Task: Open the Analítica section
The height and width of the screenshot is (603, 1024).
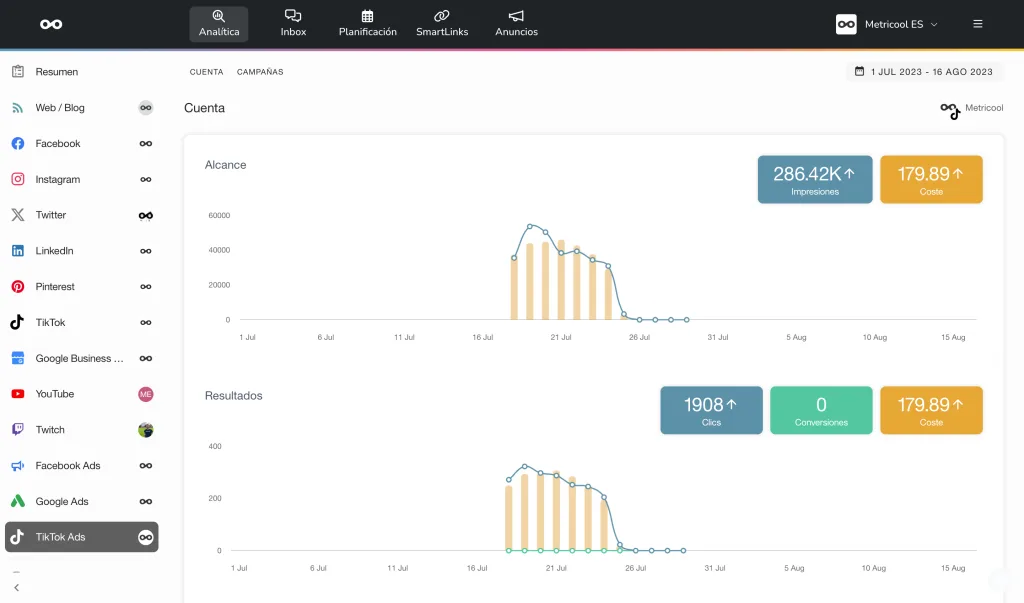Action: click(219, 24)
